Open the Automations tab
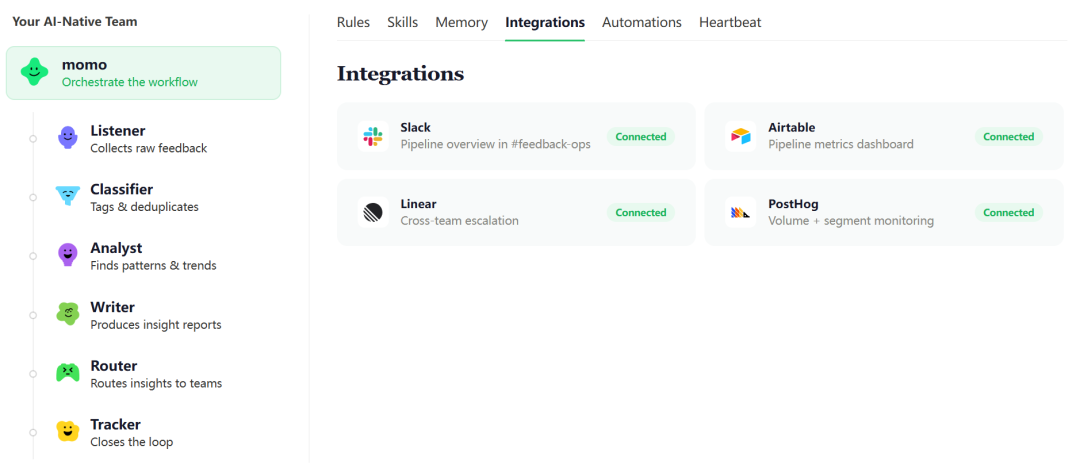Viewport: 1080px width, 476px height. coord(642,22)
